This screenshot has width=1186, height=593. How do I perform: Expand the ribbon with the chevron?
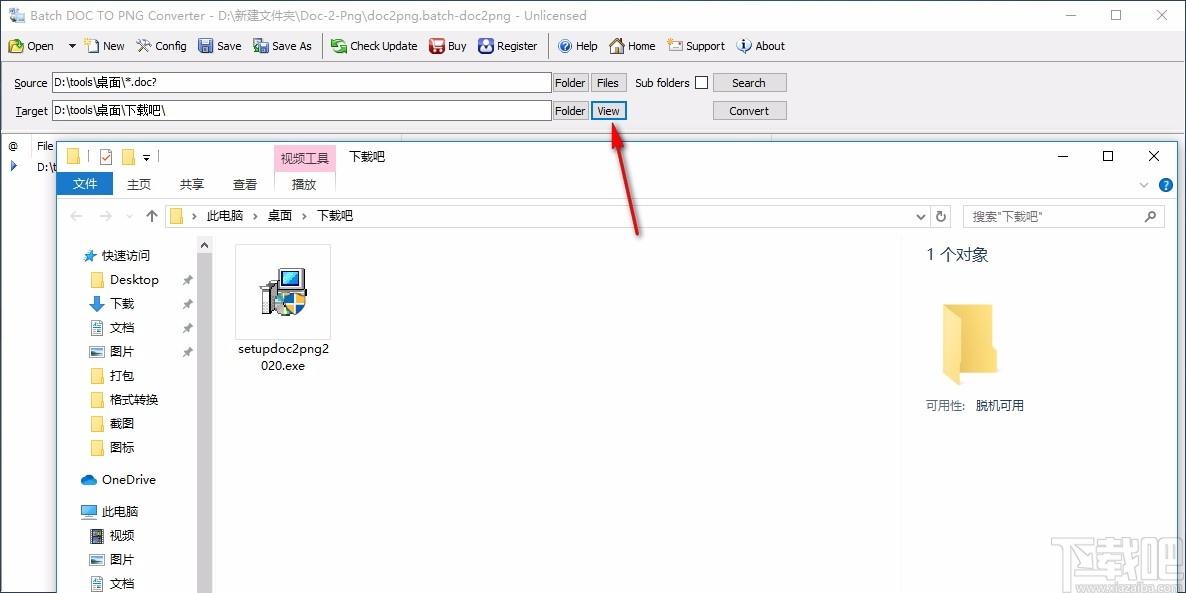[1143, 185]
